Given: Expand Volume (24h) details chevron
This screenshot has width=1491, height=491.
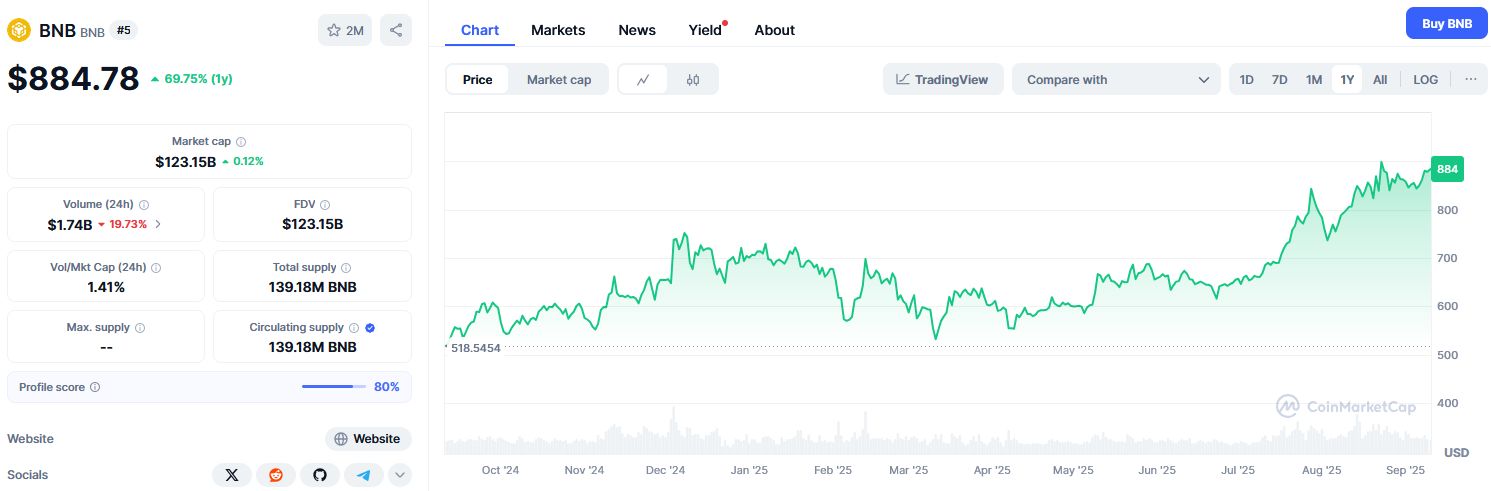Looking at the screenshot, I should click(x=158, y=224).
